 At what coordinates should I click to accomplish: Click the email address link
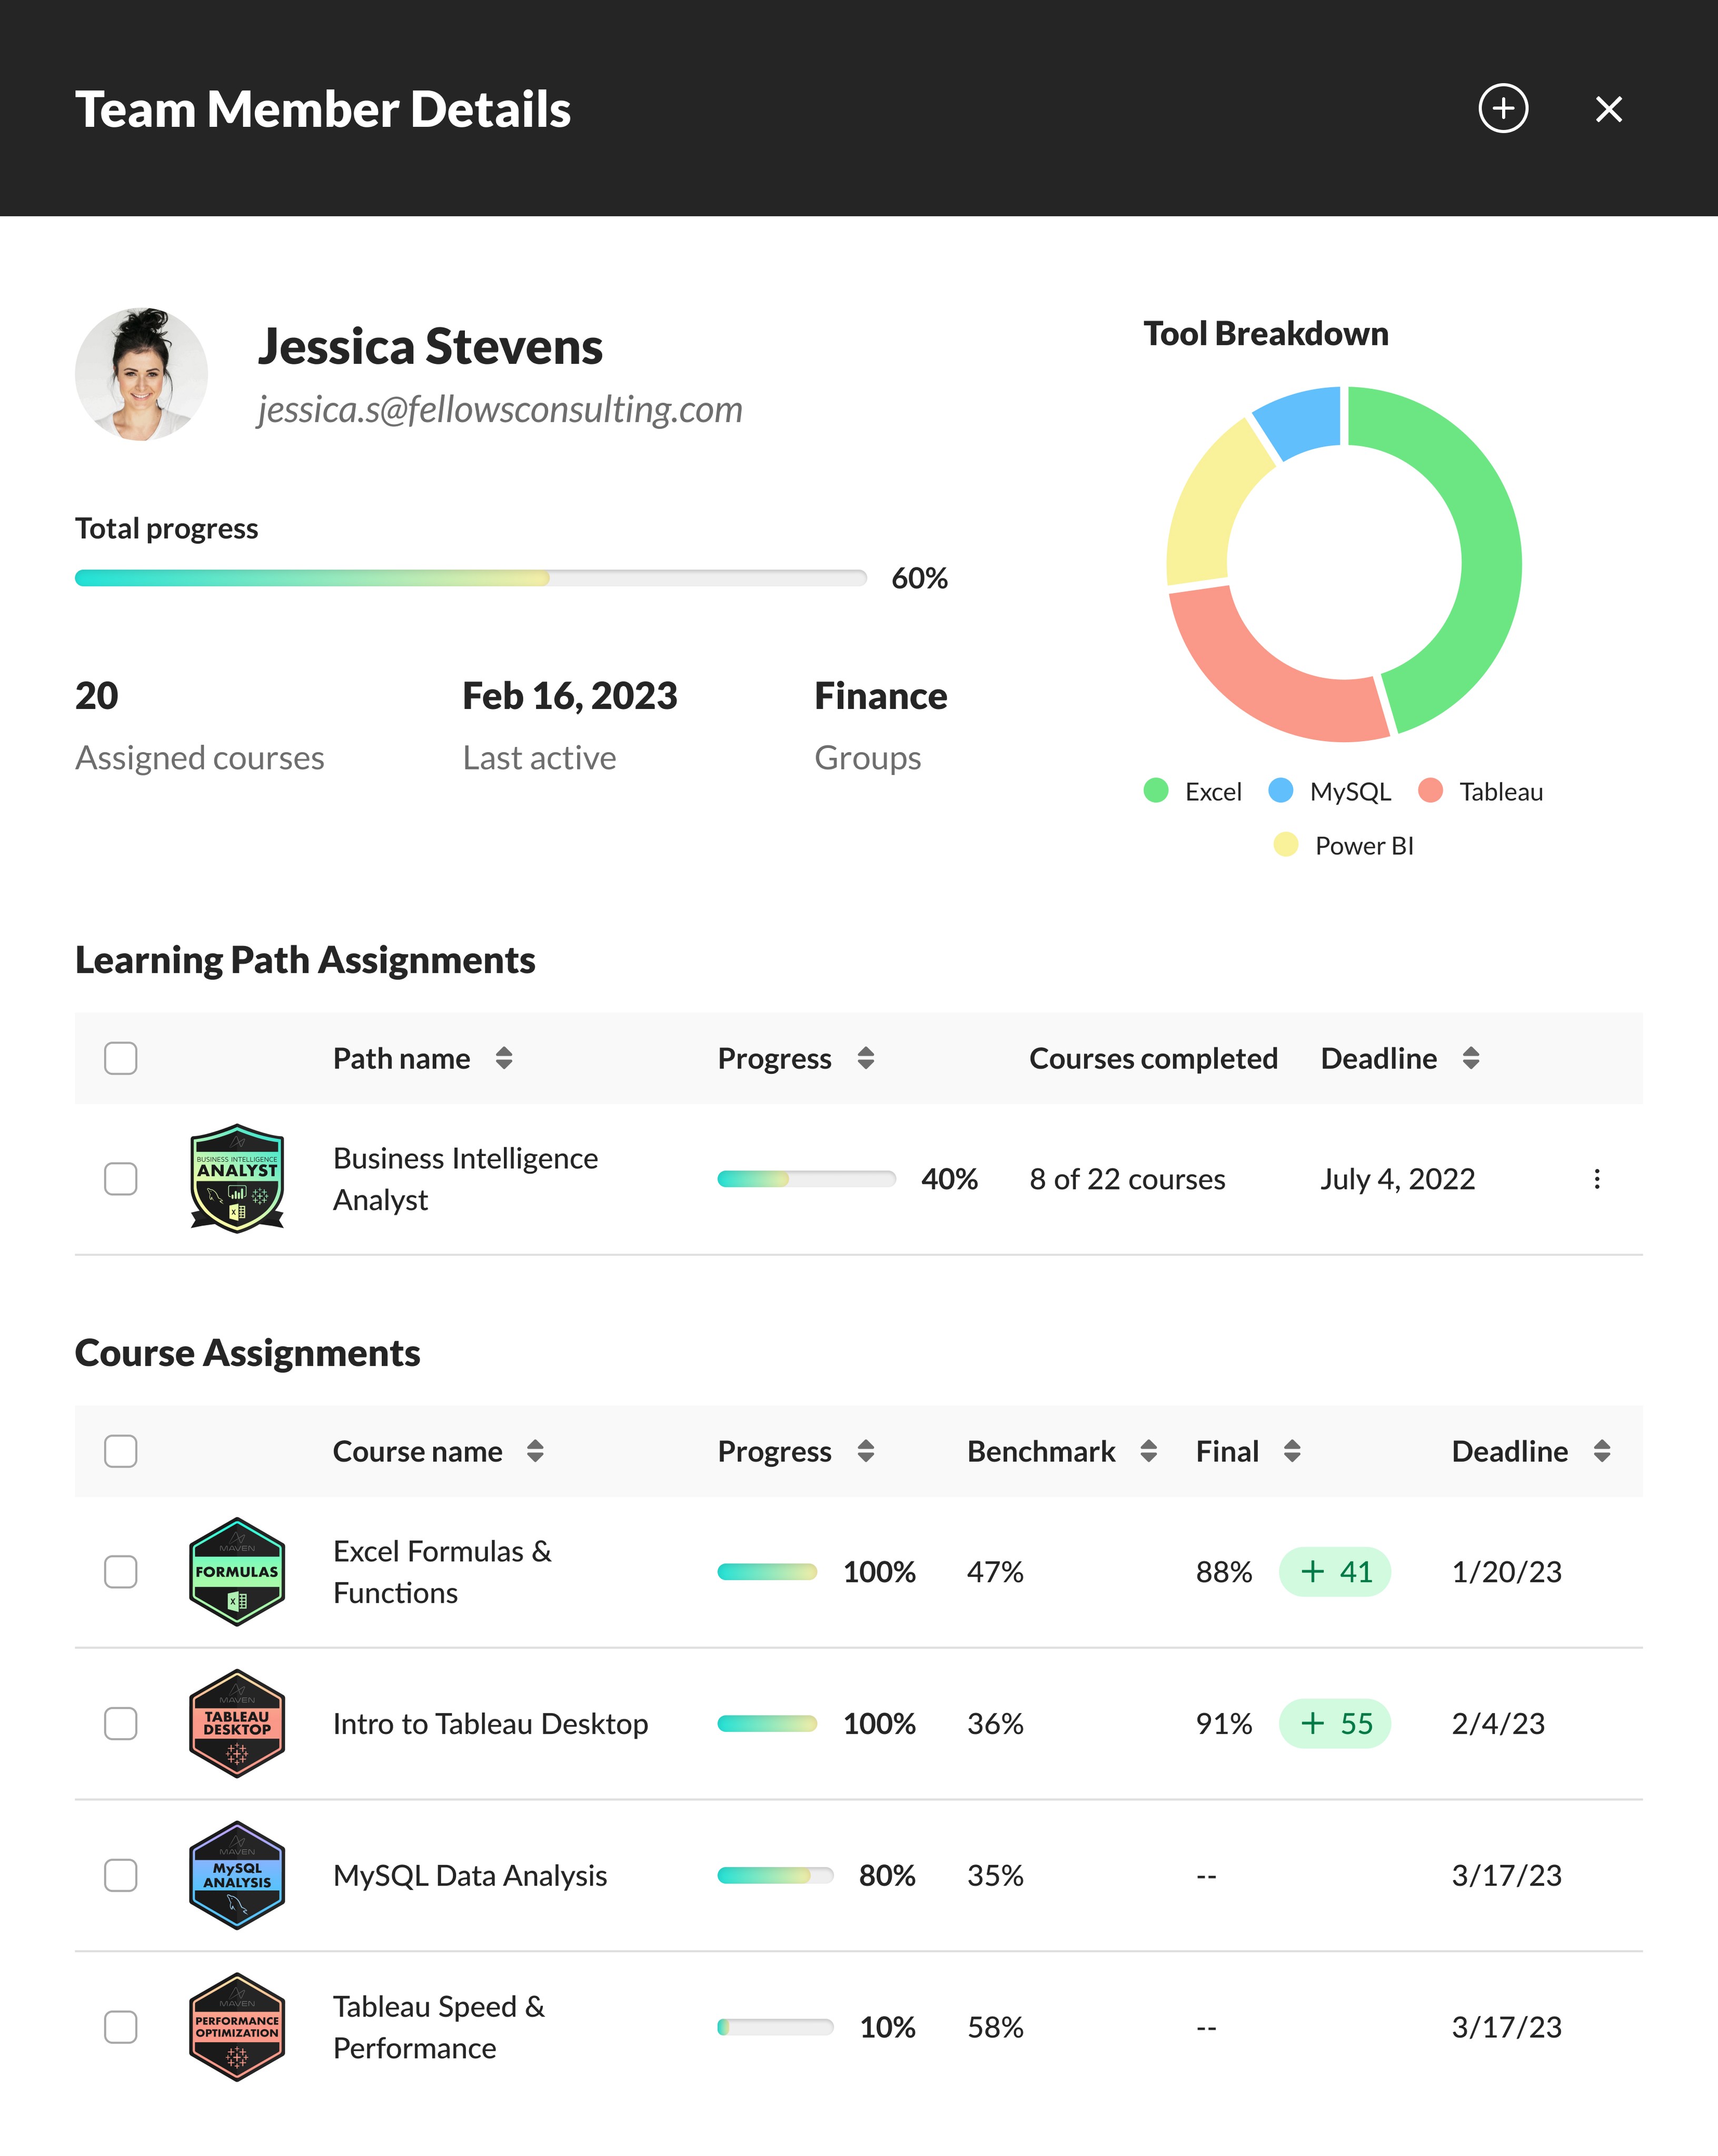500,409
